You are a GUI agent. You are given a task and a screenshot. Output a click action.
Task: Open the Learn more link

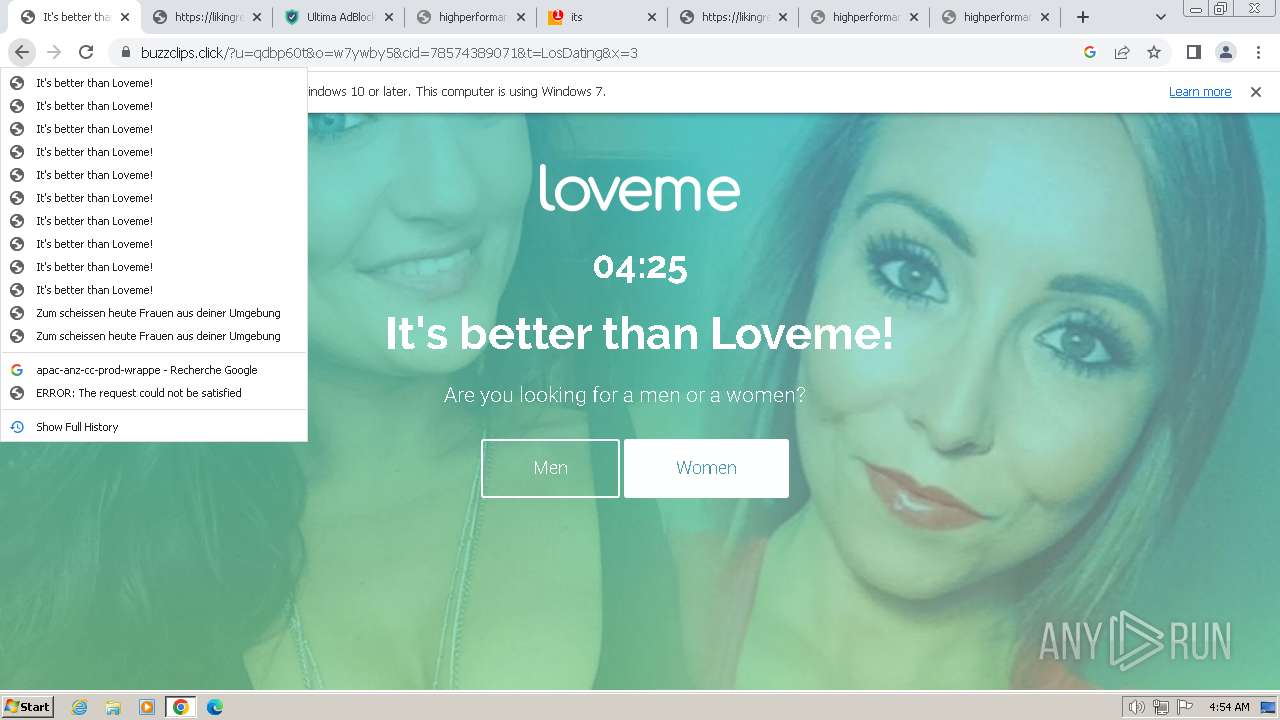(x=1200, y=91)
